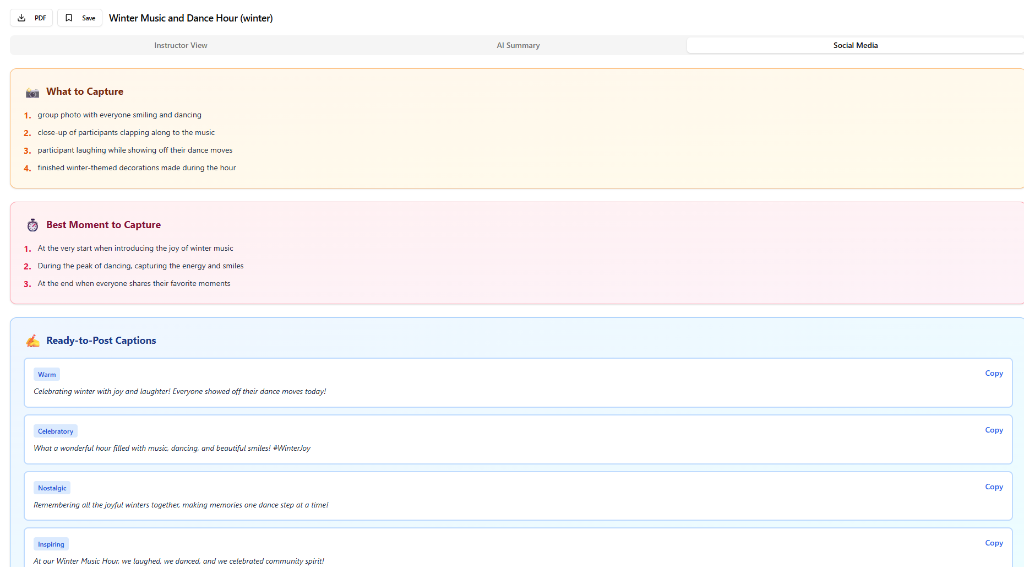Copy the Celebratory caption
Image resolution: width=1024 pixels, height=567 pixels.
click(x=993, y=430)
